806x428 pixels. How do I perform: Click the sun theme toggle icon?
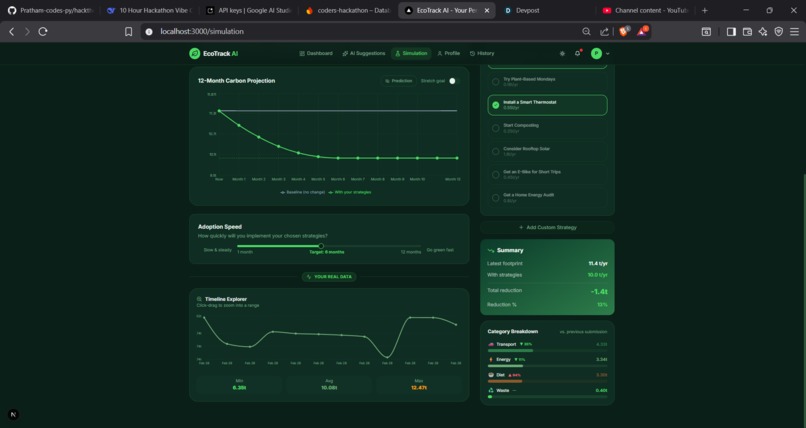(x=562, y=53)
